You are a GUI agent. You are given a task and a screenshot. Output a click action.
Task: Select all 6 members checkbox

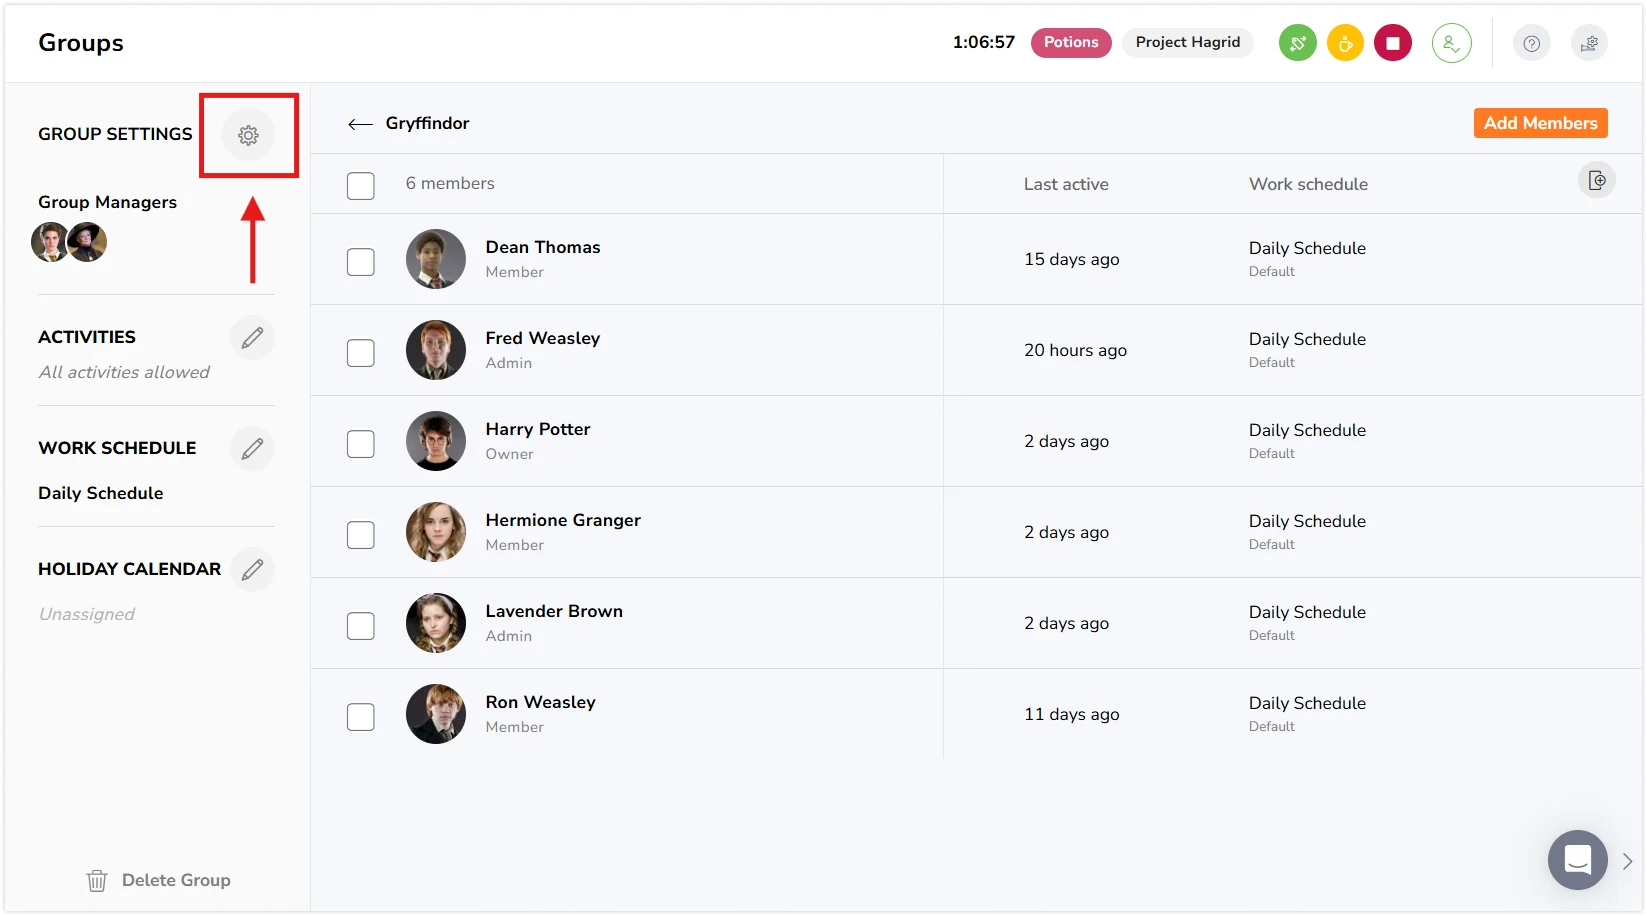(361, 186)
